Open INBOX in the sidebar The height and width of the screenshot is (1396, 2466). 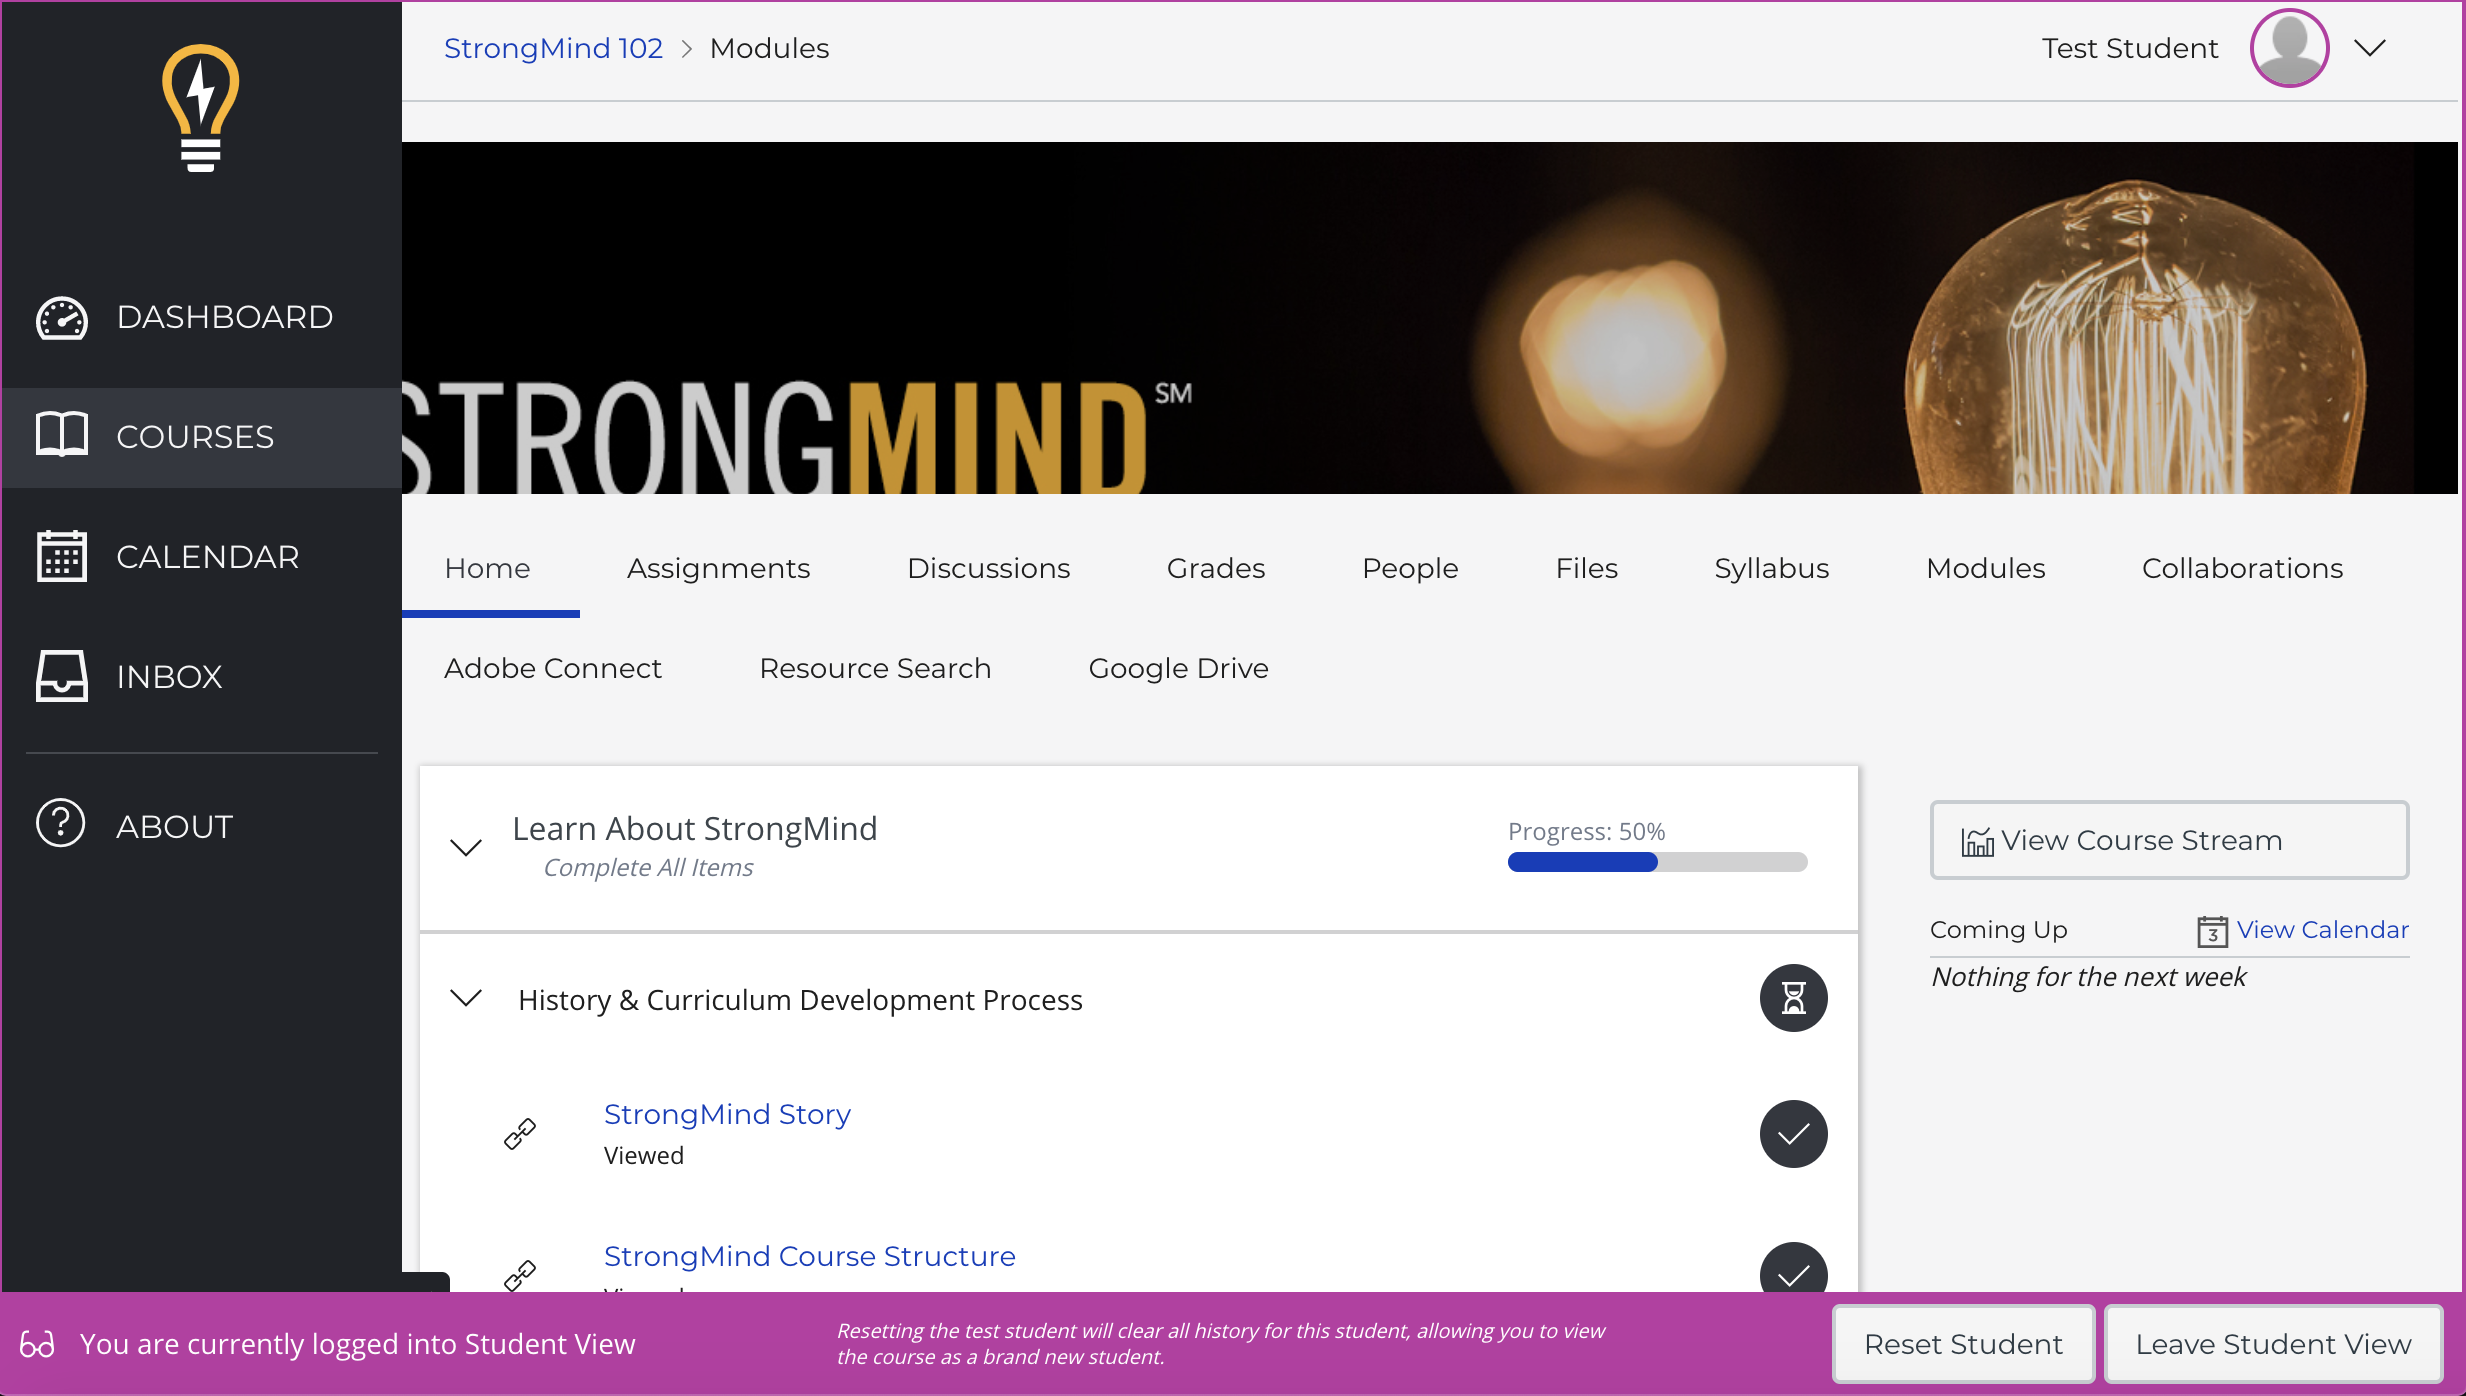pos(202,677)
